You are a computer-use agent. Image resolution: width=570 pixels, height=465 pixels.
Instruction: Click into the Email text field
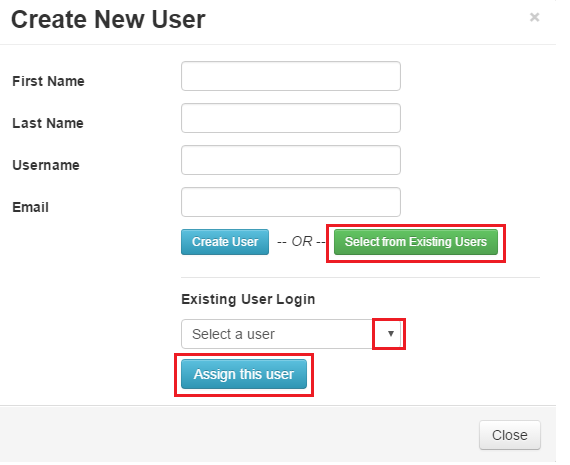point(291,202)
